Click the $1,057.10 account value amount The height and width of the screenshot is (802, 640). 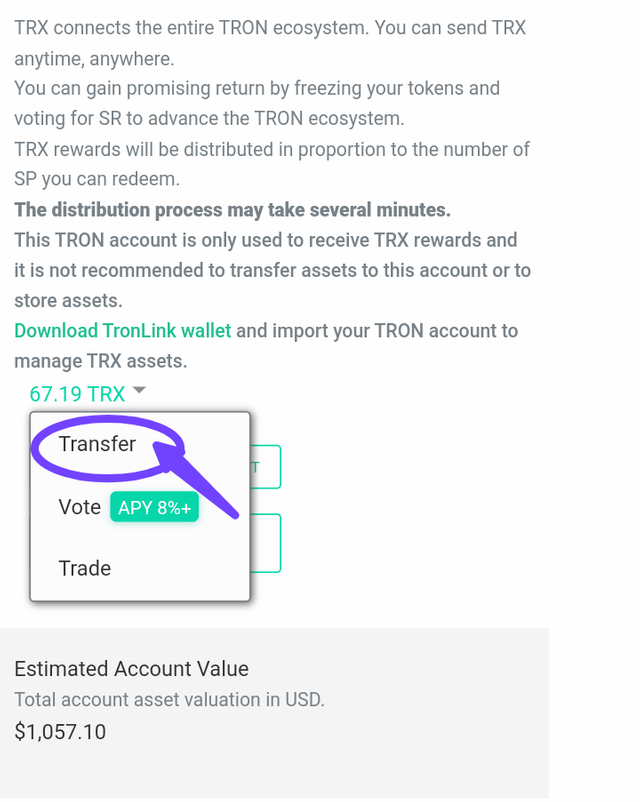coord(60,732)
